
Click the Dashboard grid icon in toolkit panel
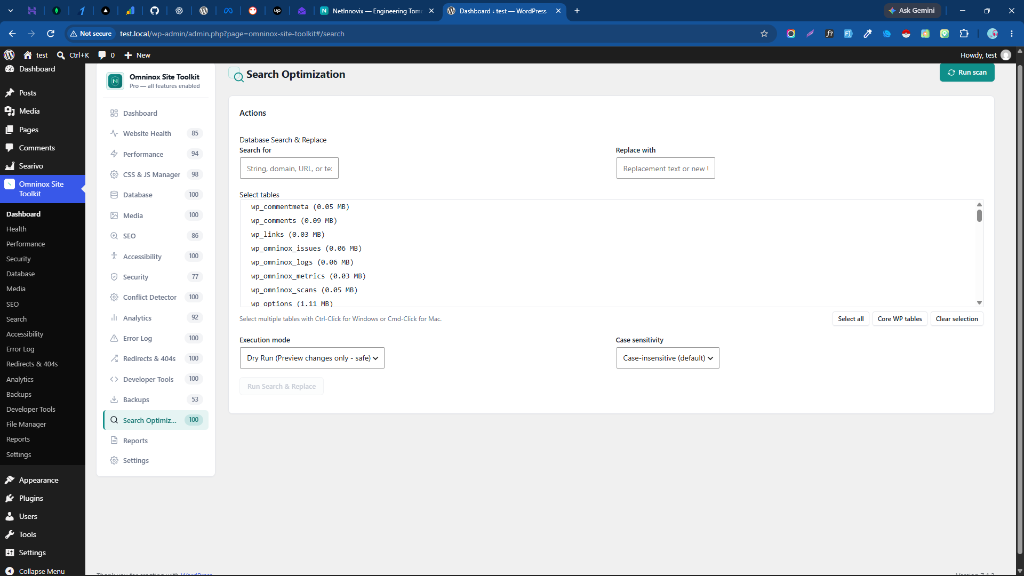click(114, 113)
